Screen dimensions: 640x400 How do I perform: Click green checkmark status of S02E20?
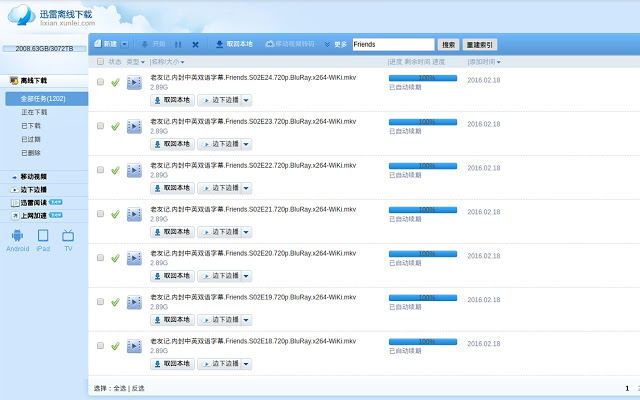[116, 258]
